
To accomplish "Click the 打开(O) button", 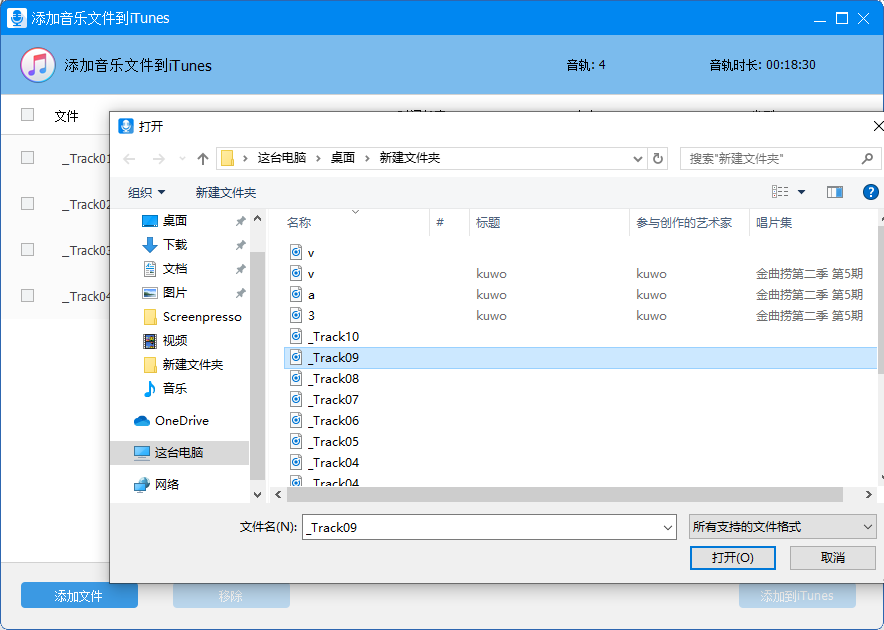I will [732, 558].
